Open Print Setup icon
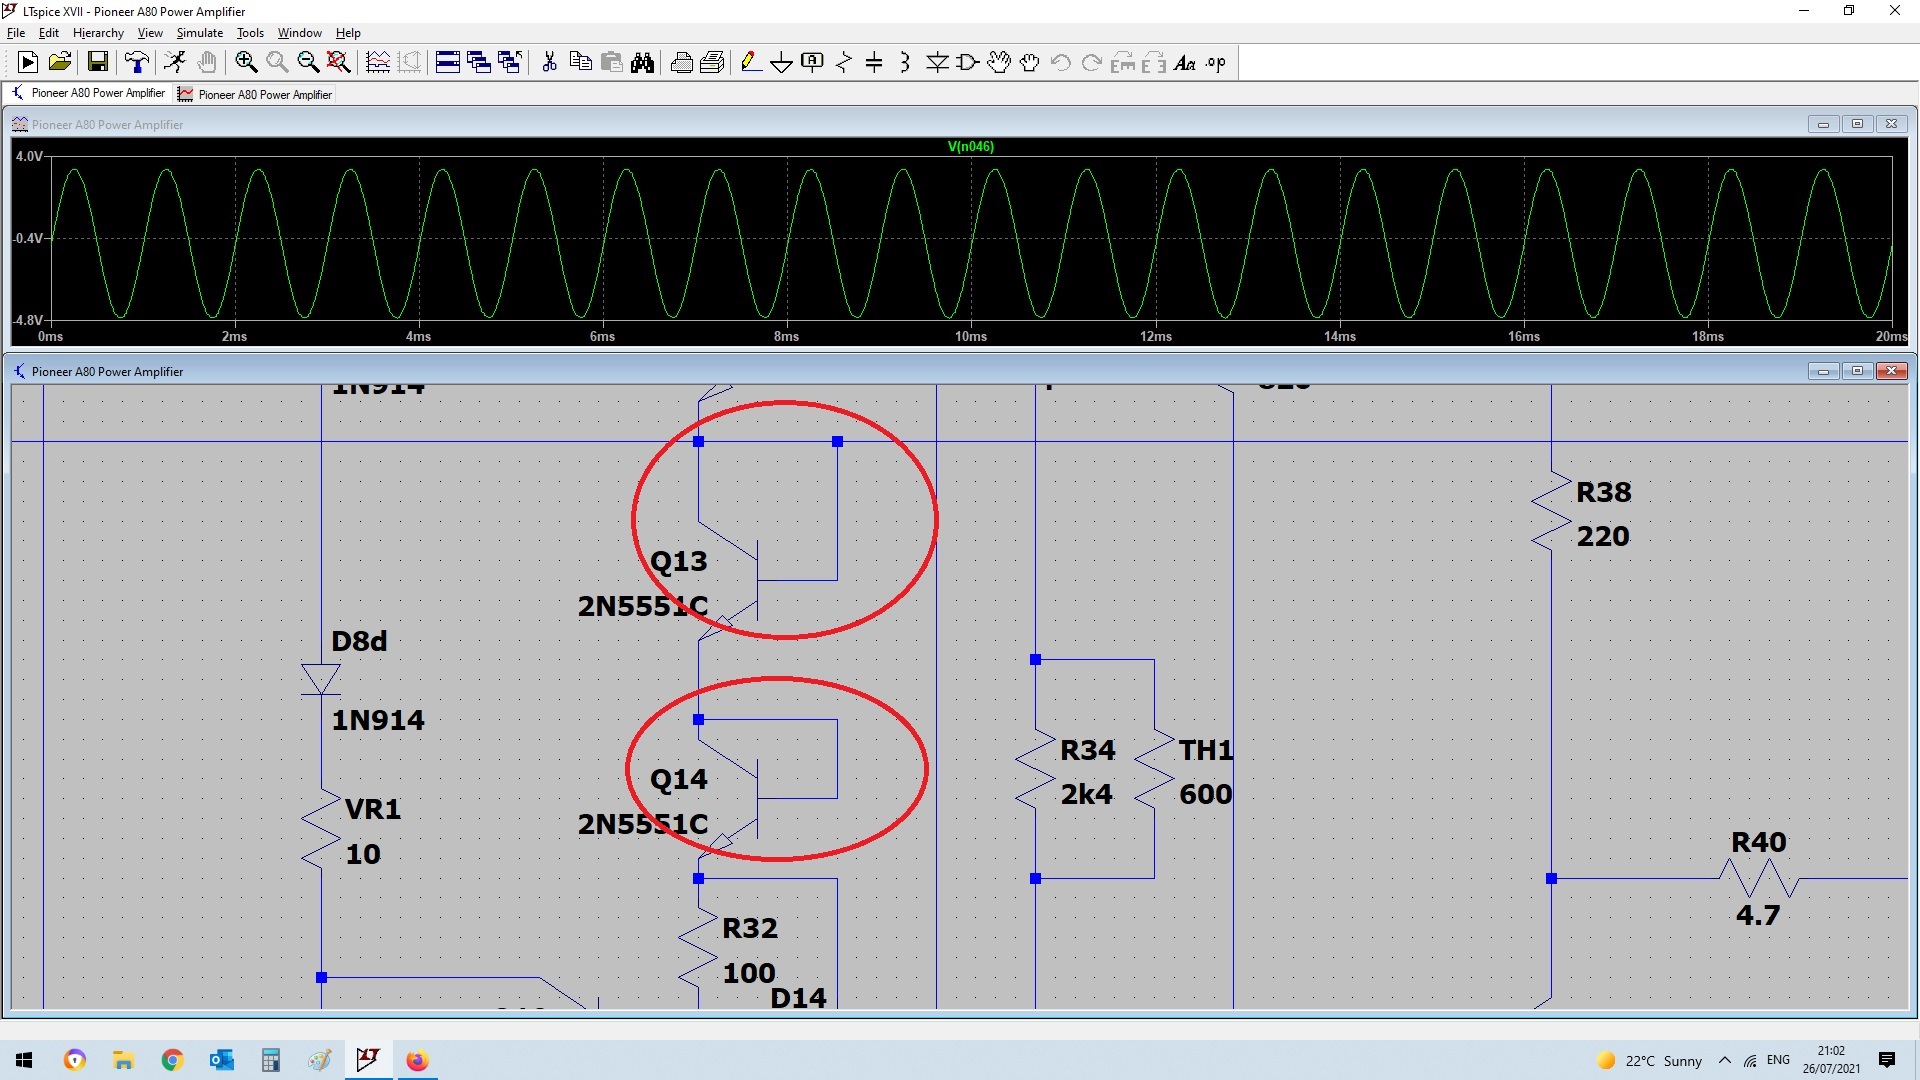Screen dimensions: 1920x1080 [712, 63]
